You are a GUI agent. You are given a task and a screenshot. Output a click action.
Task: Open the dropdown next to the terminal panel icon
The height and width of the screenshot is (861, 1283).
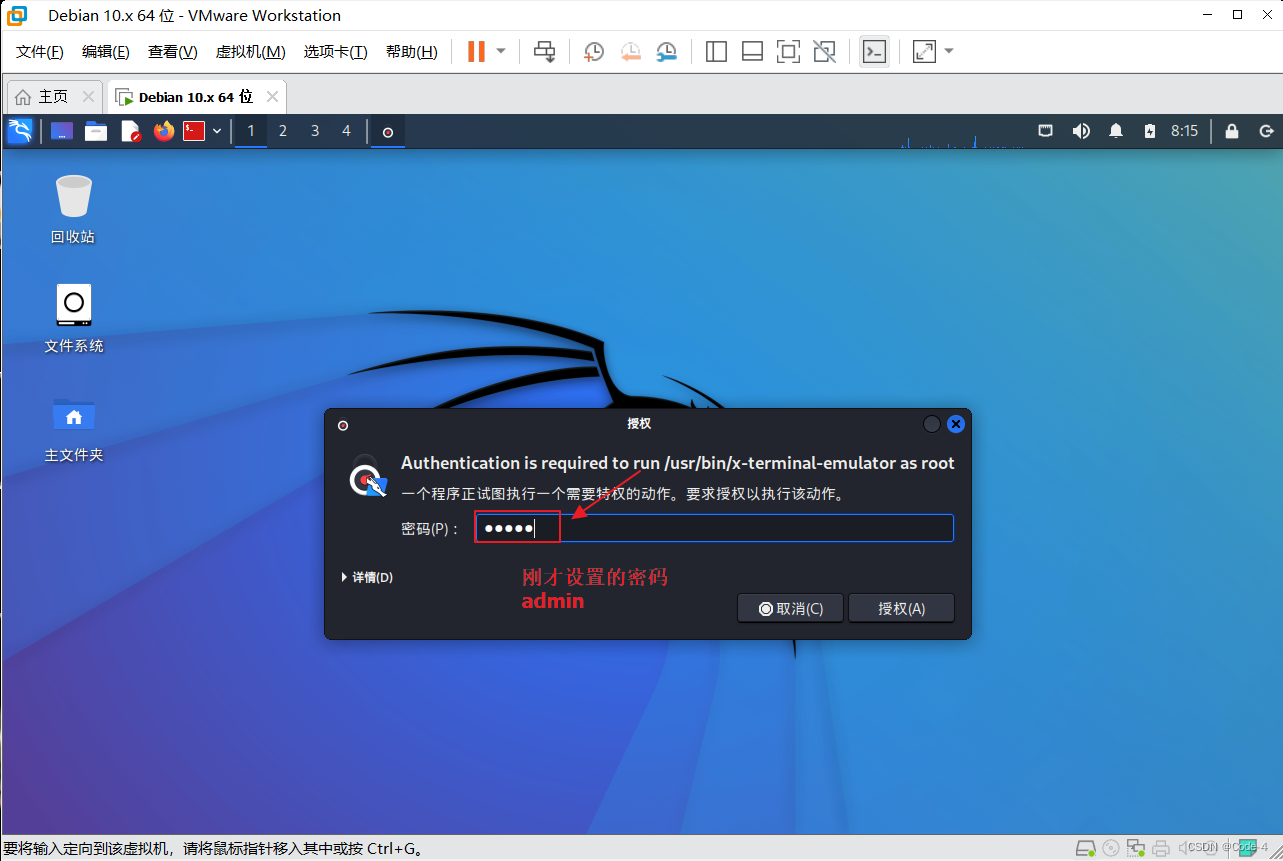216,131
